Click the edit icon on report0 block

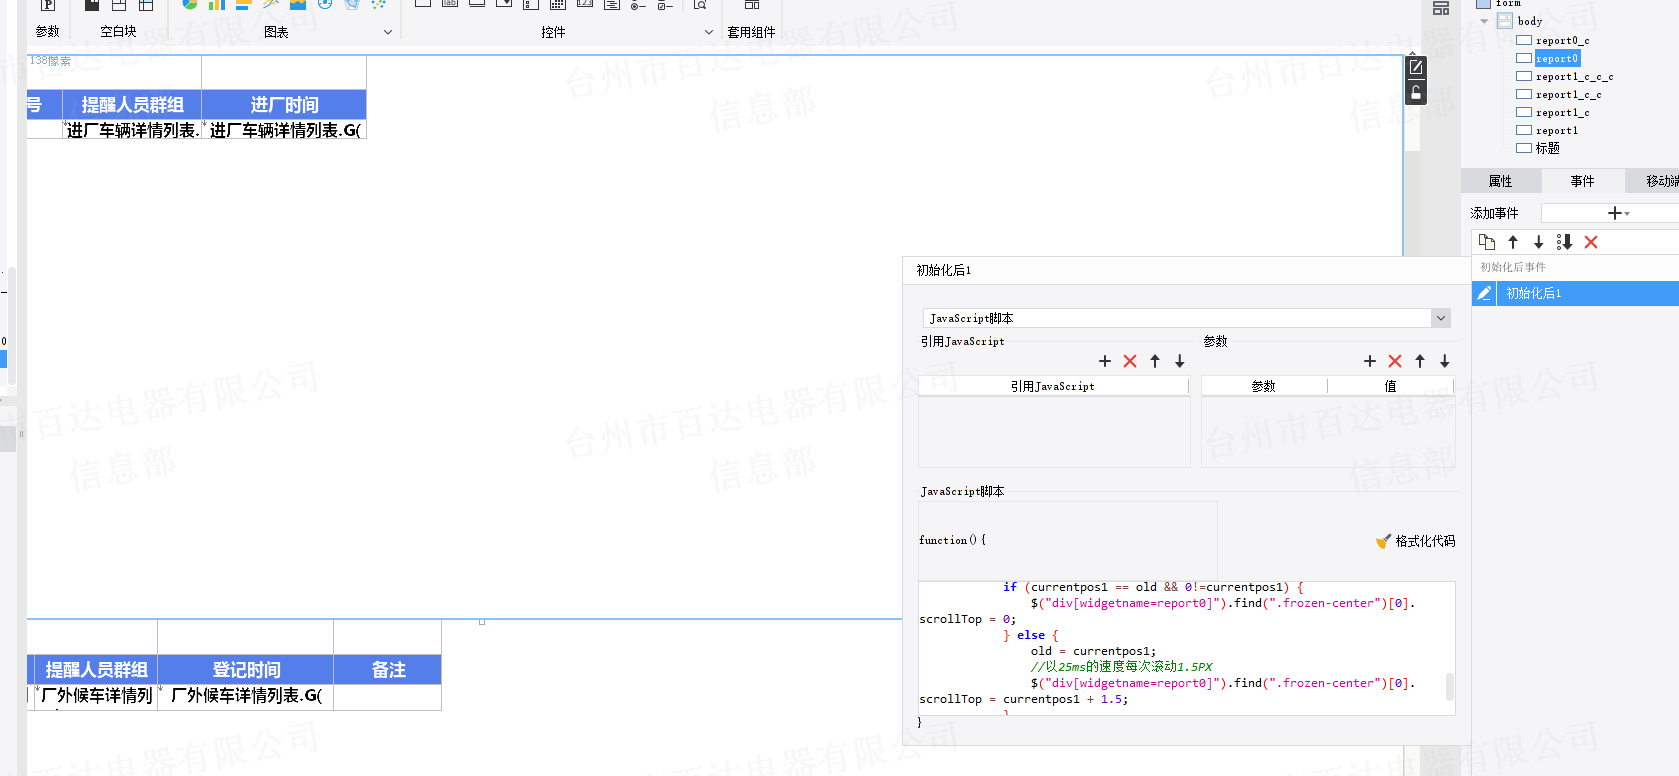point(1415,68)
